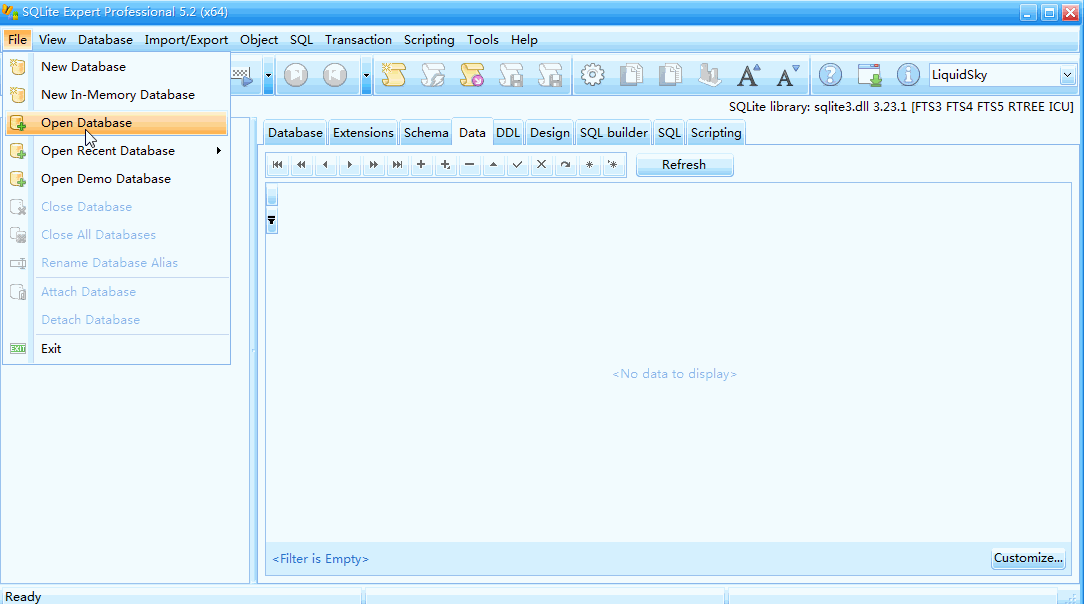Click Goto bookmark asterisk button

613,164
